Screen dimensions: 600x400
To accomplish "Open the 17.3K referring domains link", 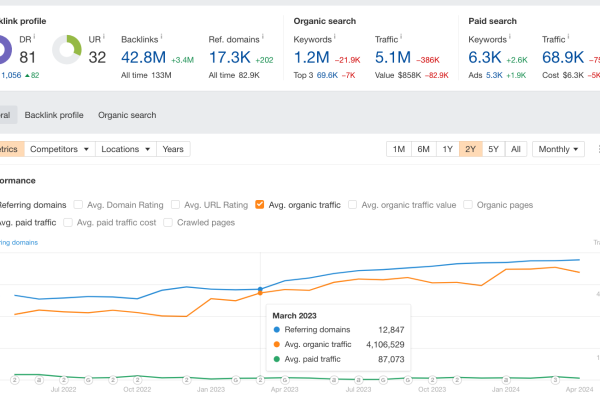I will coord(230,57).
